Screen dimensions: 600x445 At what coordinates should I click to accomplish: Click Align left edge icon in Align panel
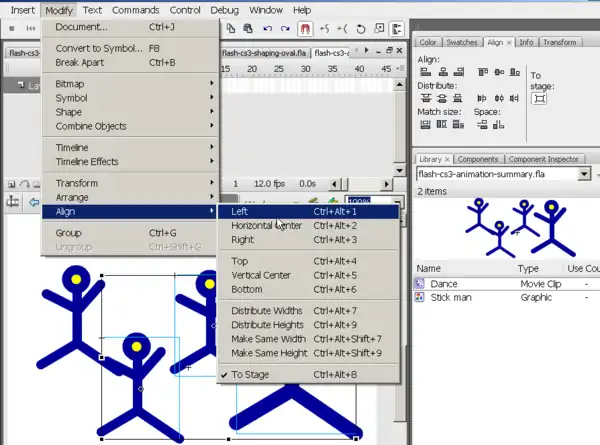[425, 71]
